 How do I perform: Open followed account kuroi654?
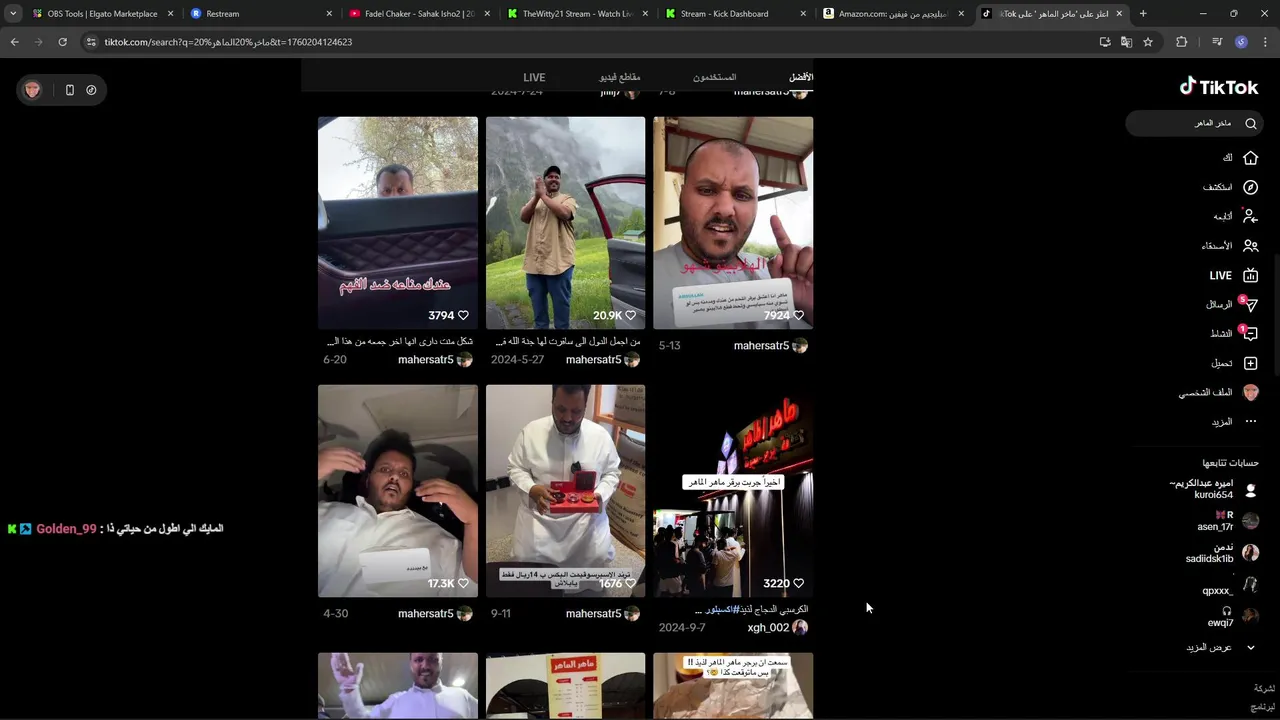(1214, 489)
